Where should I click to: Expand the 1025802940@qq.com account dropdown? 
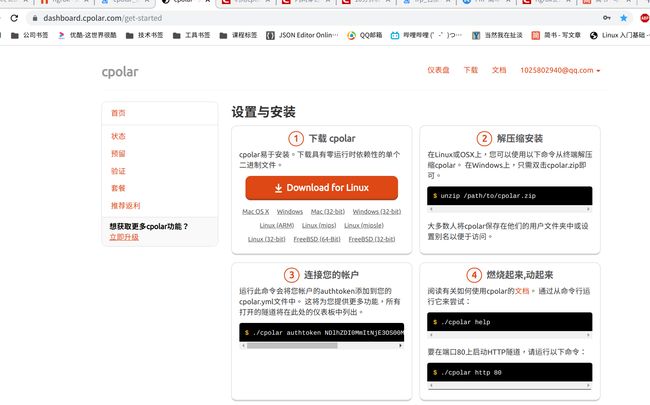(x=560, y=70)
